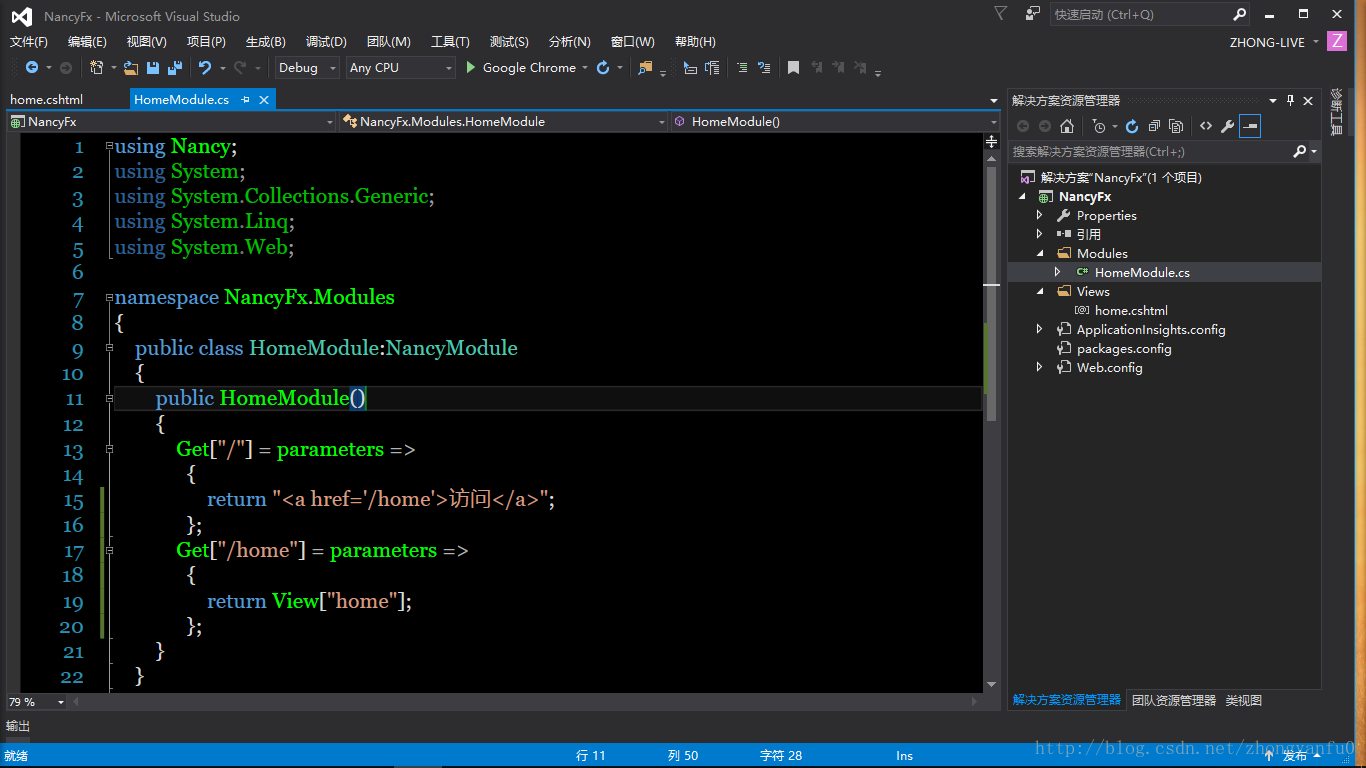Screen dimensions: 1366x768
Task: Save the current file with Save icon
Action: (153, 68)
